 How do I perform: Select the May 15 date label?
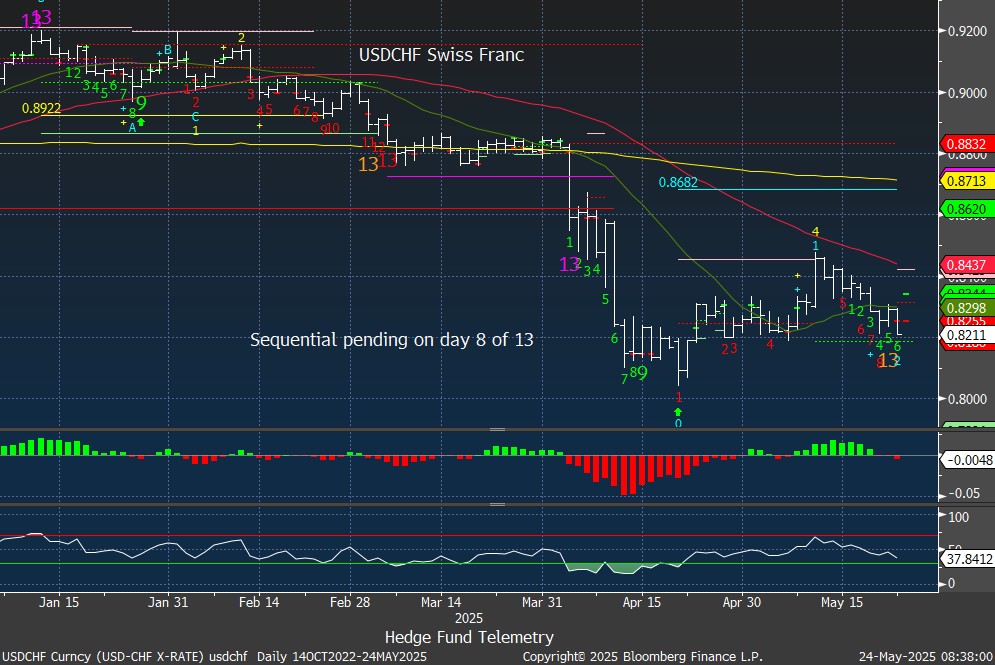(x=842, y=602)
